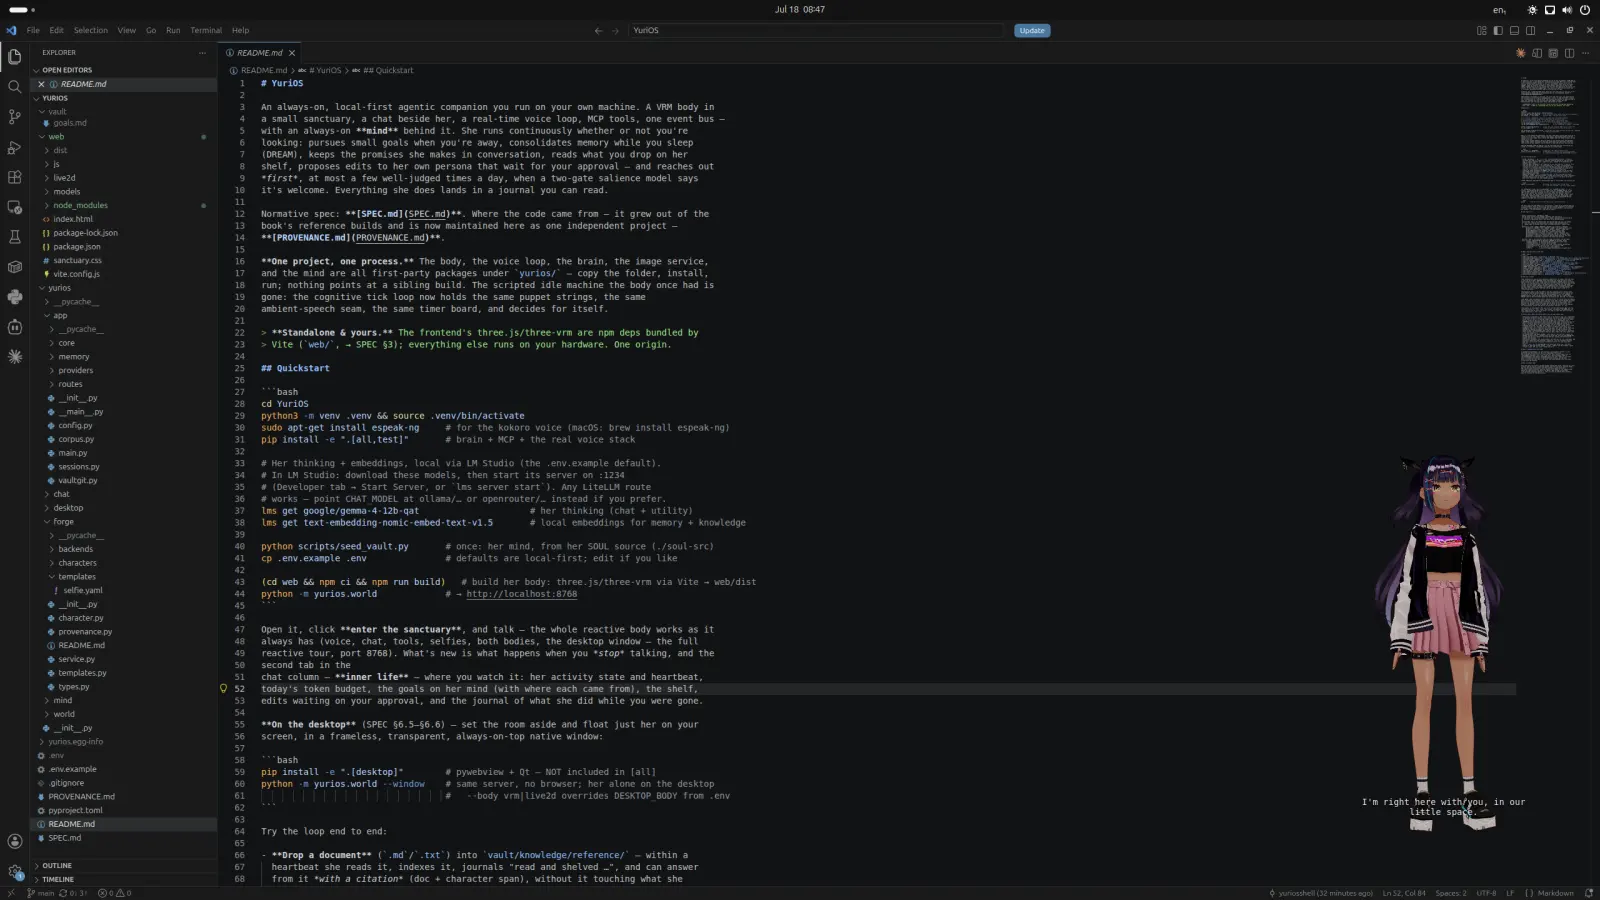Open the Python view in the activity bar
Image resolution: width=1600 pixels, height=900 pixels.
(x=14, y=297)
